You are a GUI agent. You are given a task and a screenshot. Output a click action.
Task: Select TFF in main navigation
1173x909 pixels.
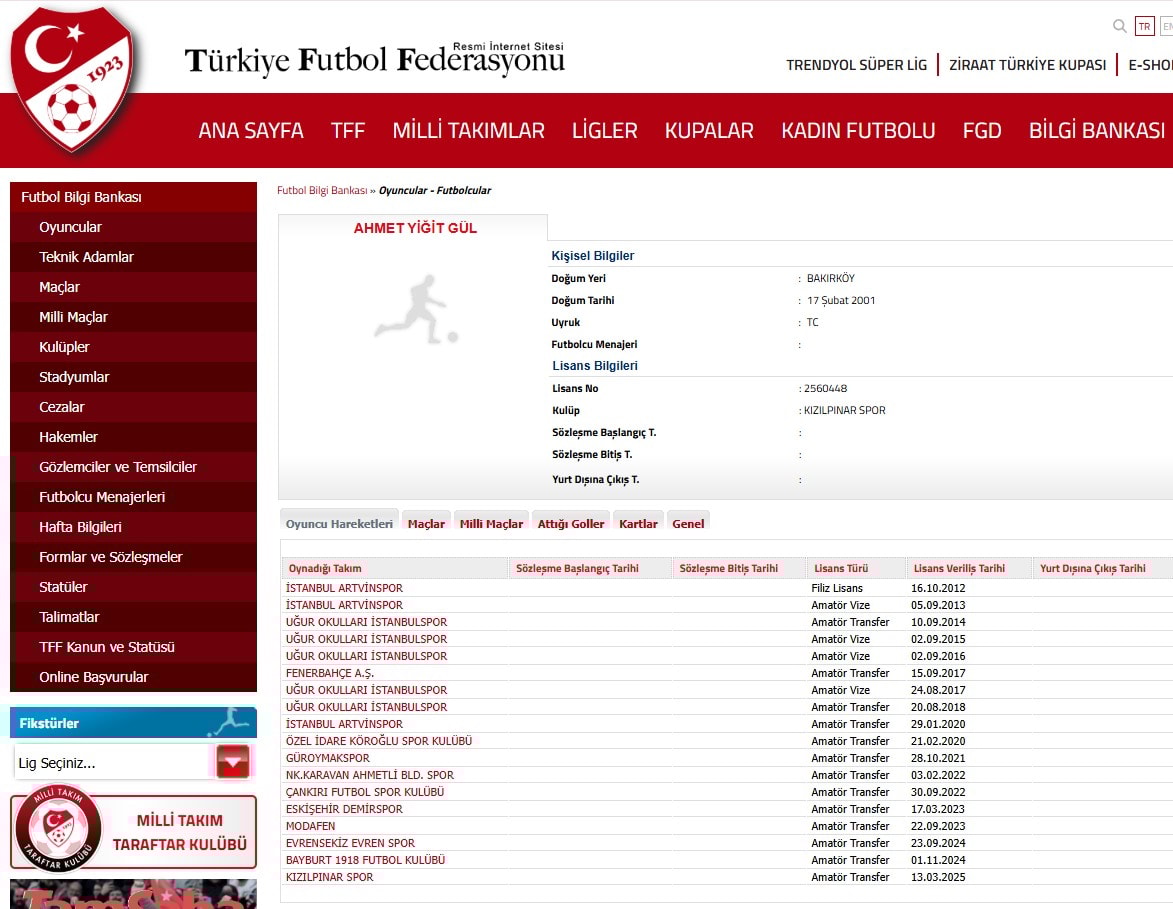(348, 131)
